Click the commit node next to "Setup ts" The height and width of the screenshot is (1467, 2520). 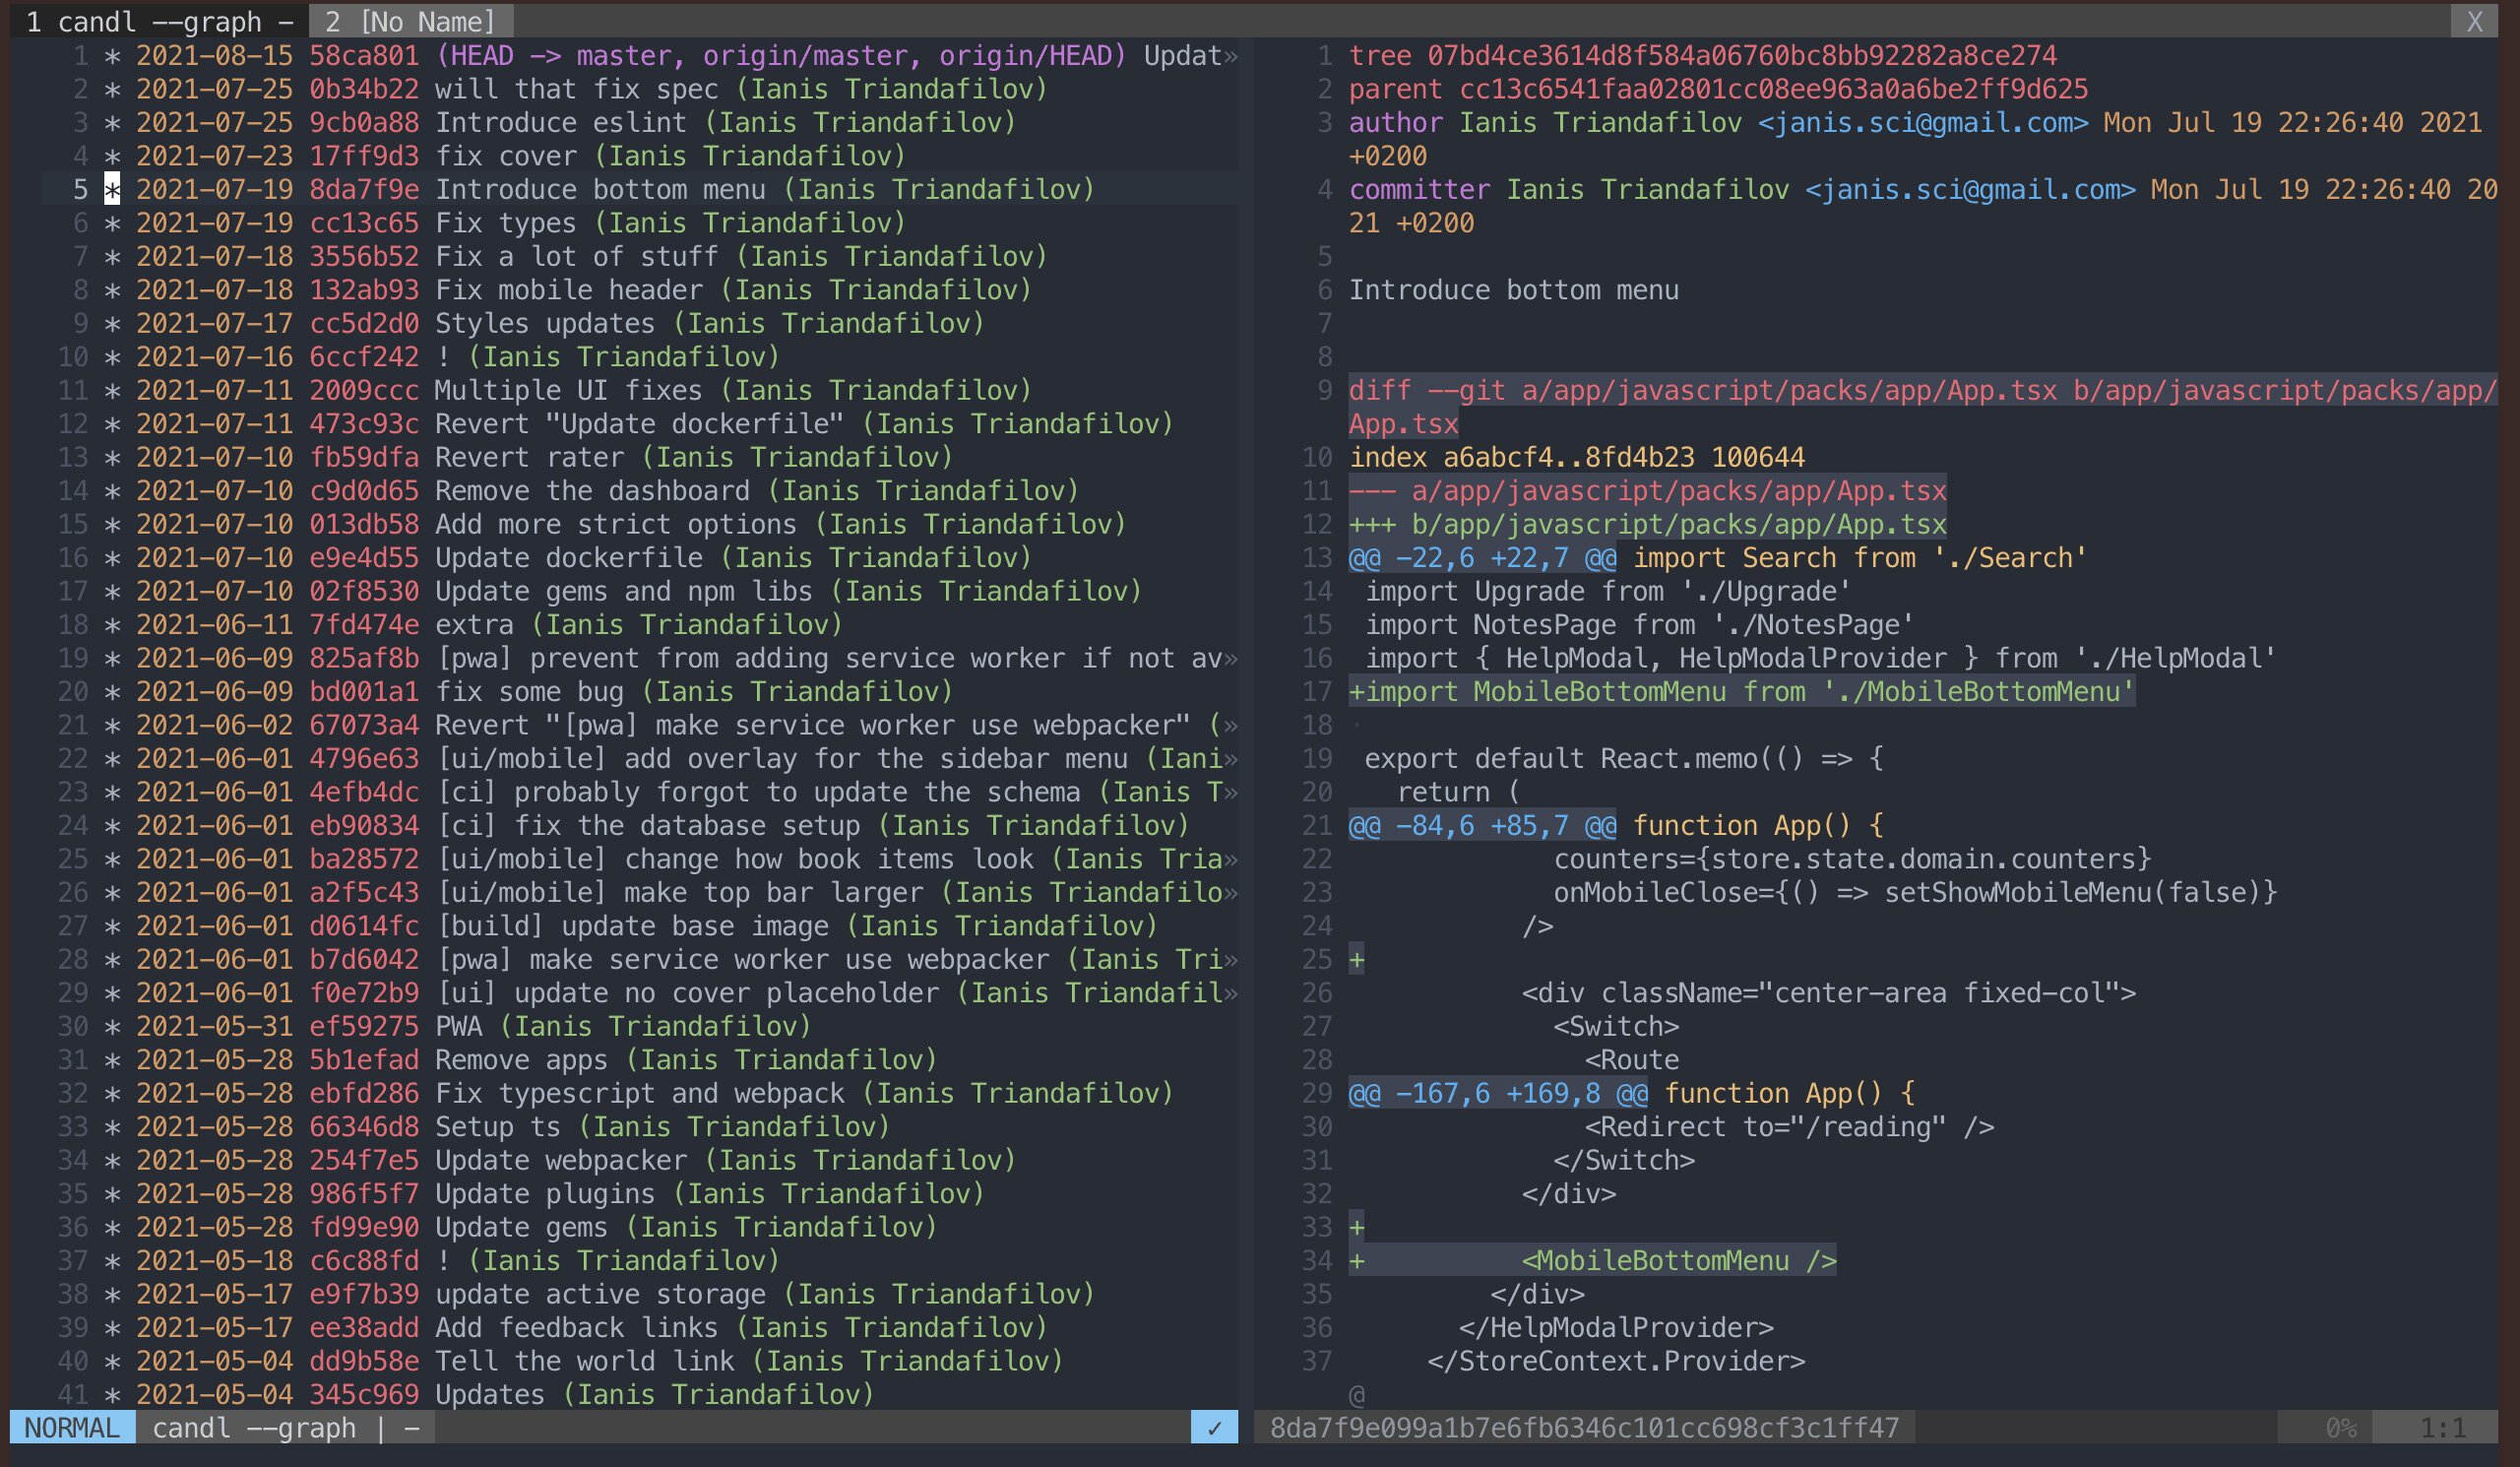[112, 1126]
